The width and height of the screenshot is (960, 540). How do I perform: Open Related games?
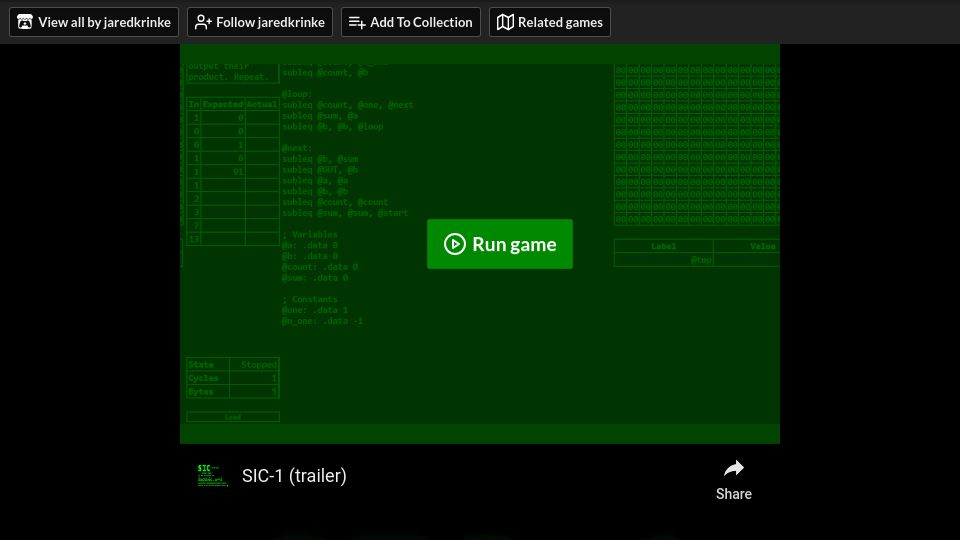coord(550,22)
